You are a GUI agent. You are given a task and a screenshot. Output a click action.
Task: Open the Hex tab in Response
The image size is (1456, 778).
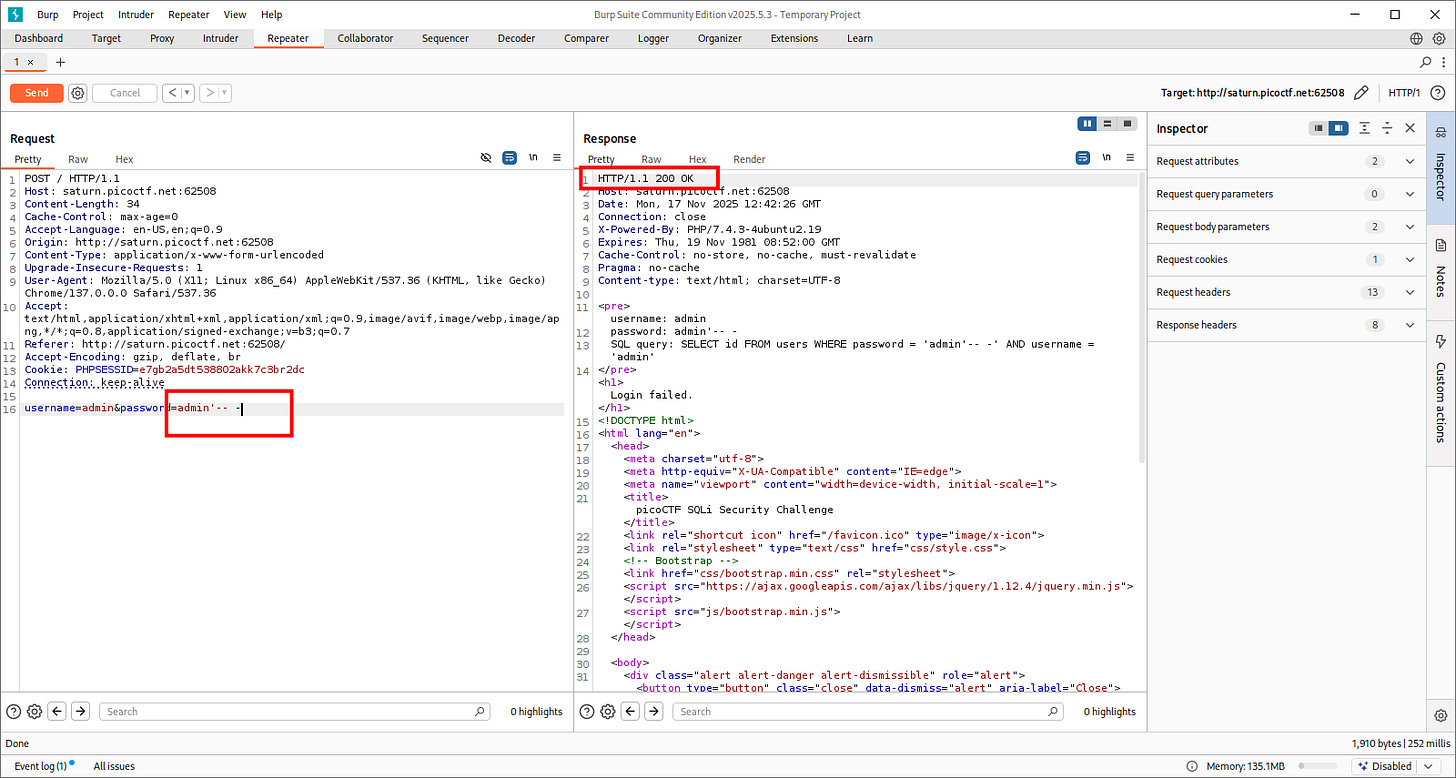pos(697,159)
